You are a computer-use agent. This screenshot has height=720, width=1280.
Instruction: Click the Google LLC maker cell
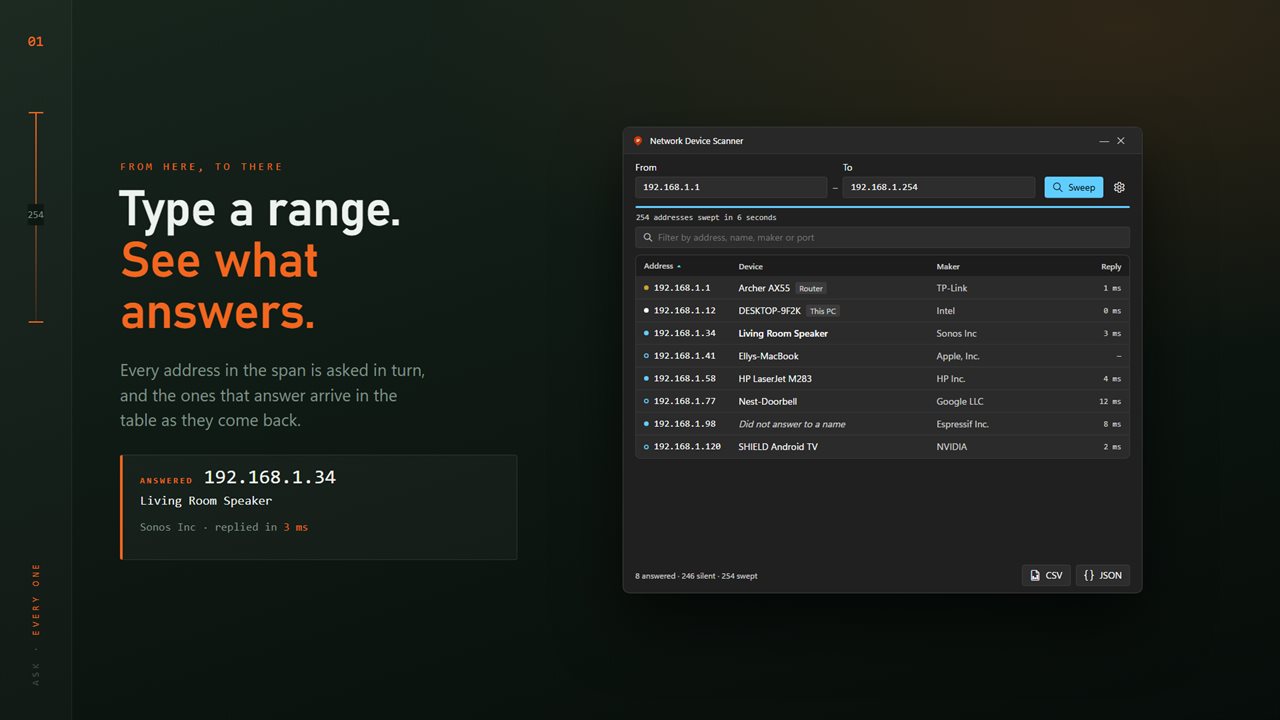960,401
